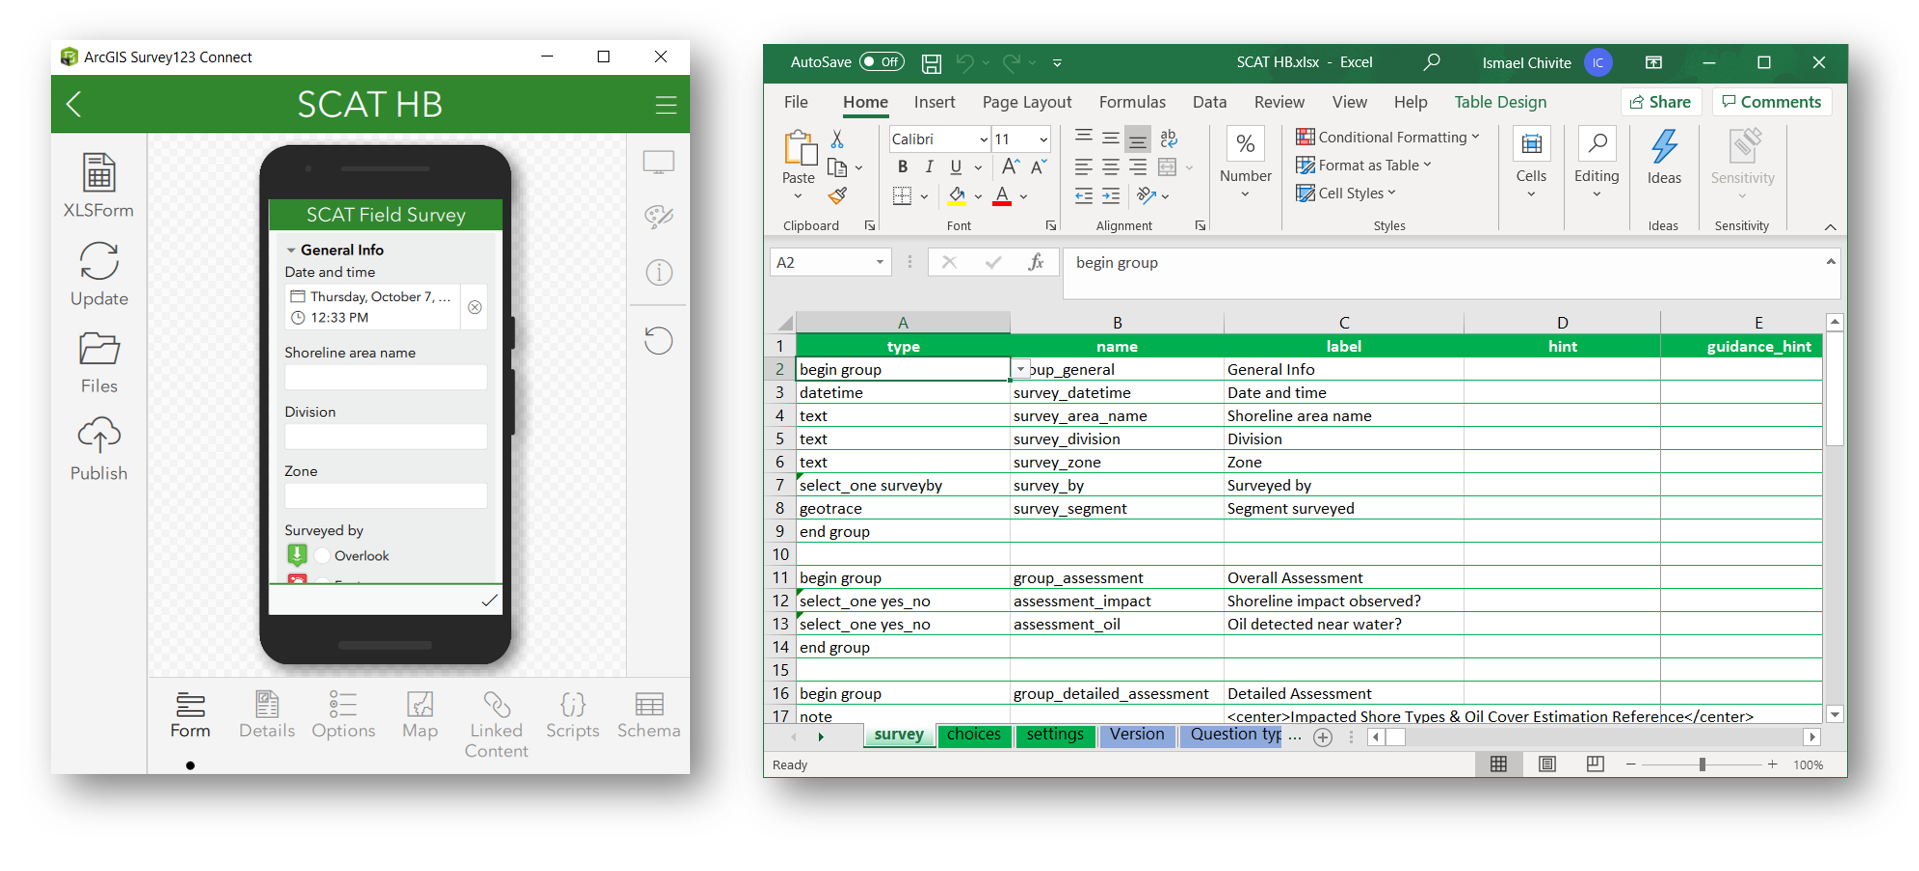Toggle bold formatting in Excel
Viewport: 1919px width, 871px height.
coord(902,167)
